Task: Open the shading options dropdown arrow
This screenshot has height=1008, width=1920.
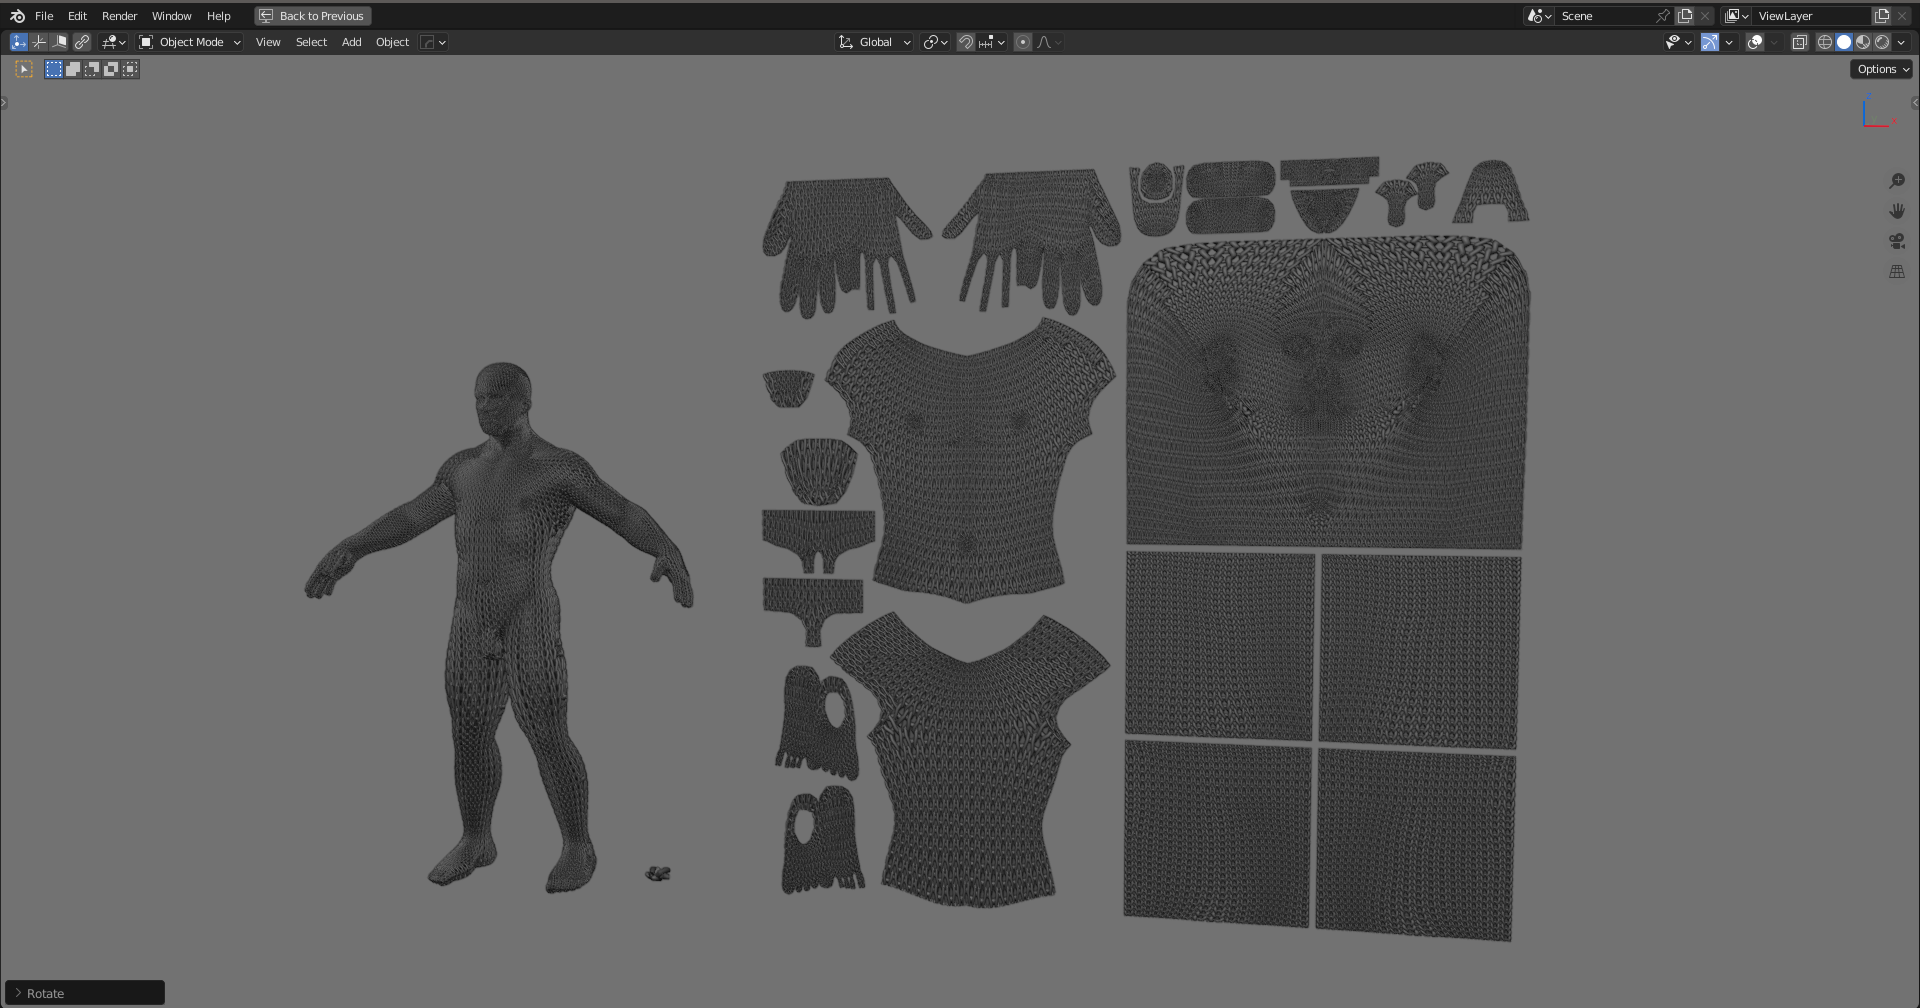Action: coord(1901,42)
